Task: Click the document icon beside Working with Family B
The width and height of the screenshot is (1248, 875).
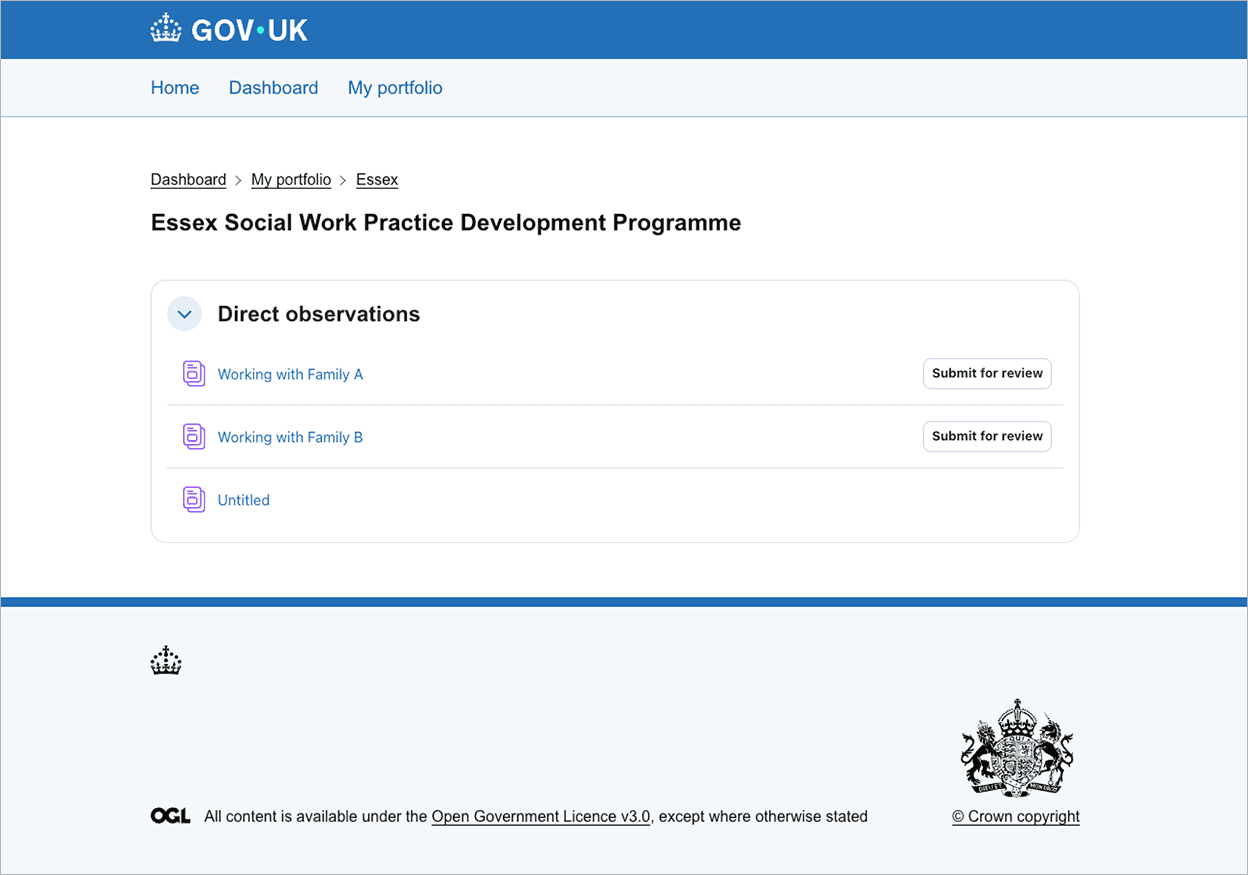Action: point(194,436)
